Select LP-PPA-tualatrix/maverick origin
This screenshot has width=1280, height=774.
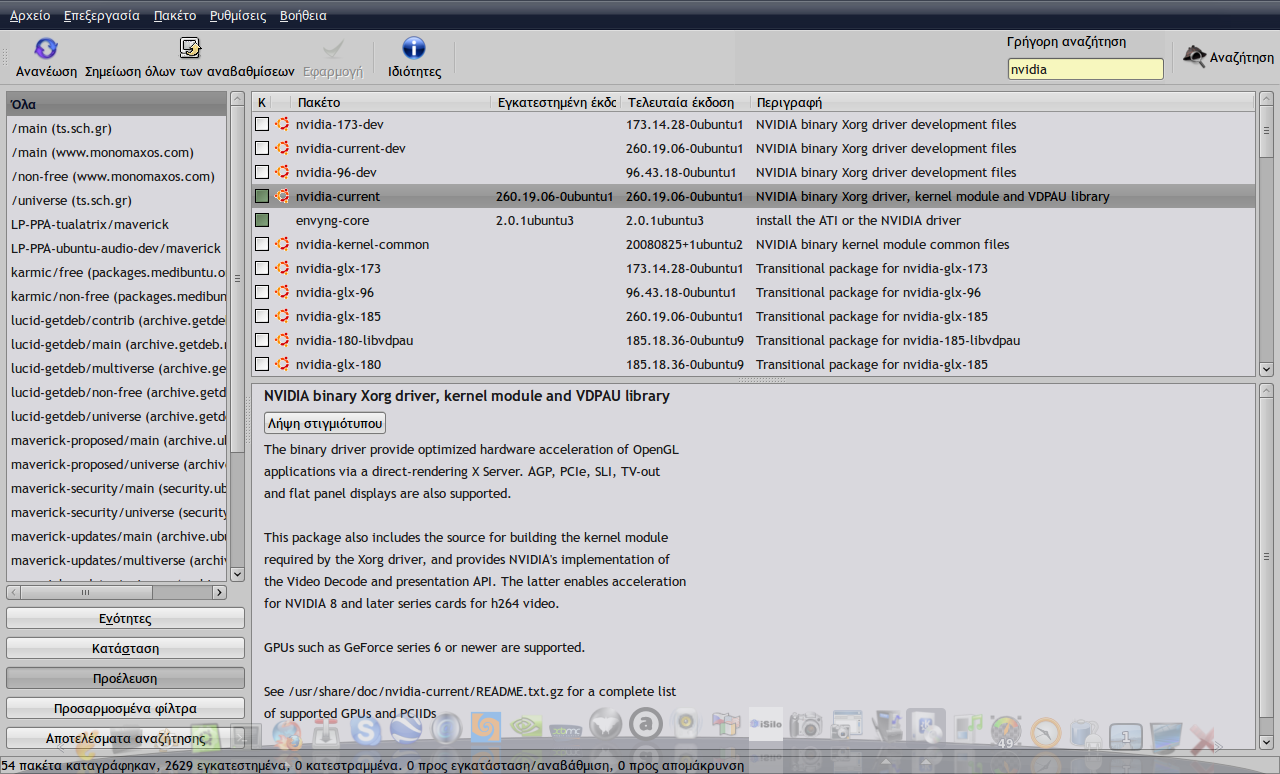(x=117, y=224)
